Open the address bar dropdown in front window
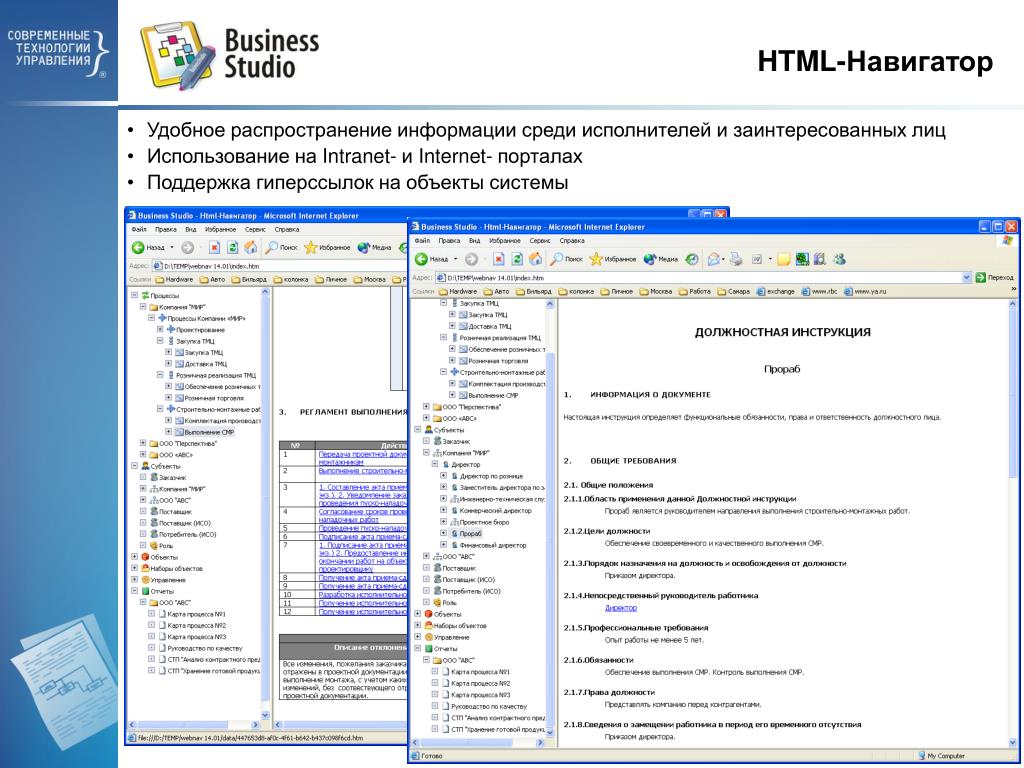Screen dimensions: 1024x768 coord(967,278)
